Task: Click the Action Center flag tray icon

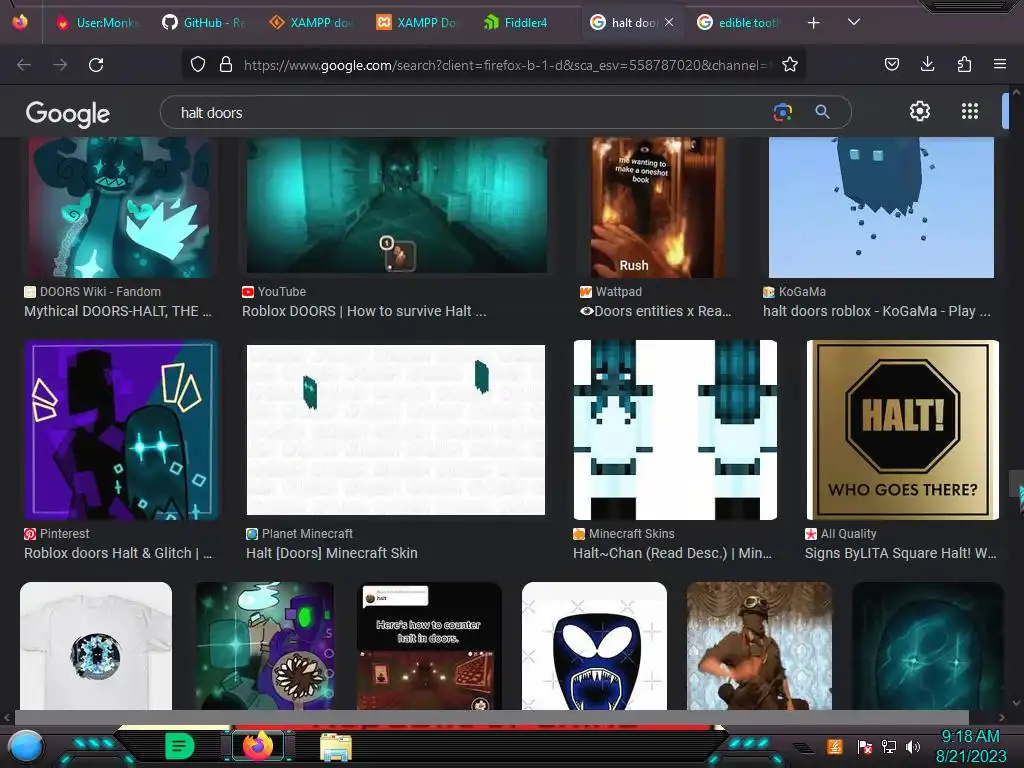Action: click(864, 746)
